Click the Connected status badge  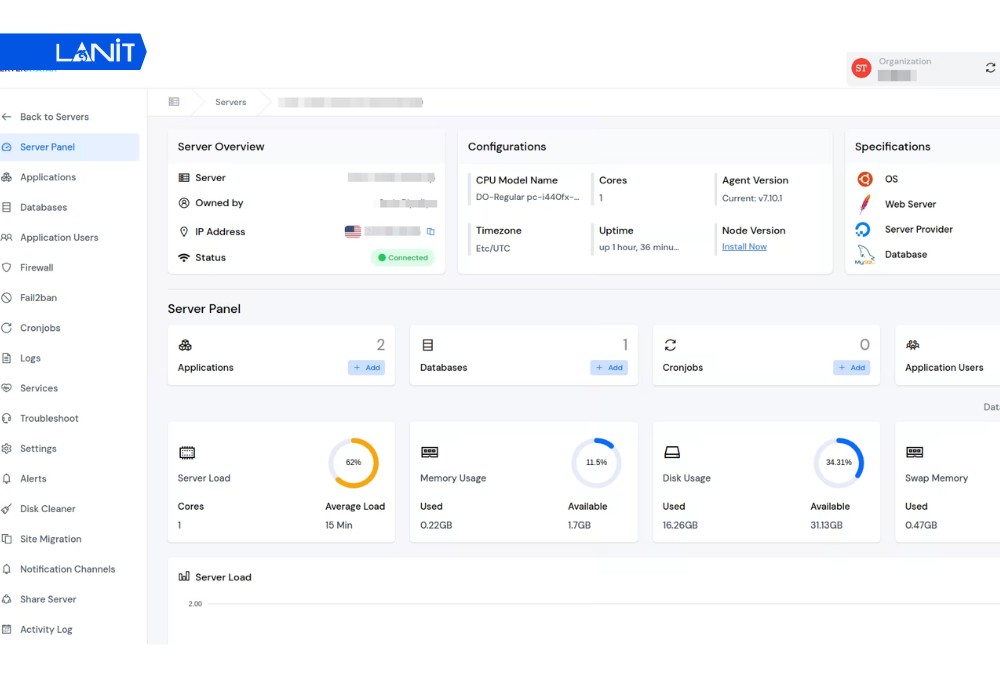click(x=402, y=257)
